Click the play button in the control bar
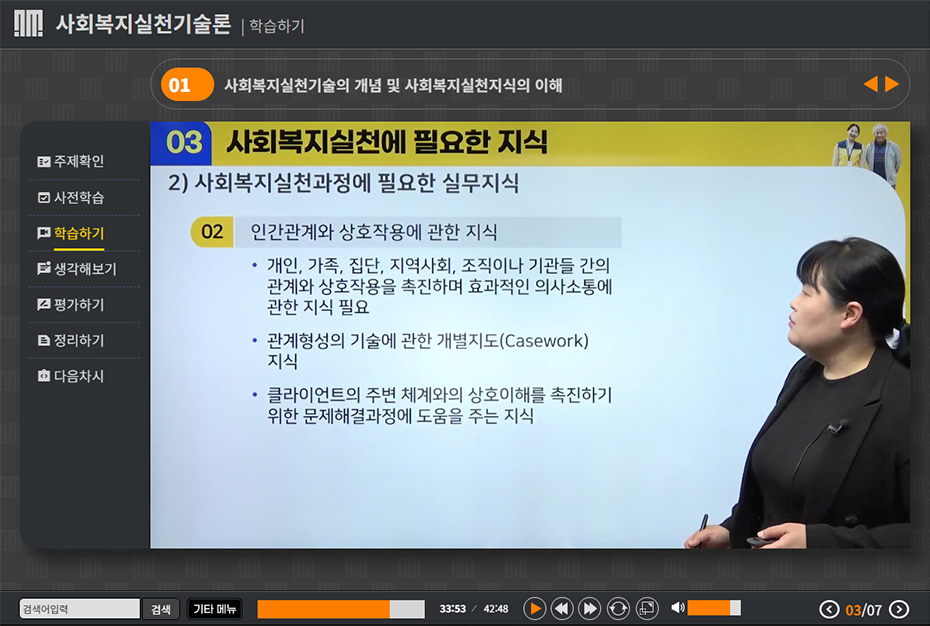This screenshot has height=626, width=930. click(535, 608)
